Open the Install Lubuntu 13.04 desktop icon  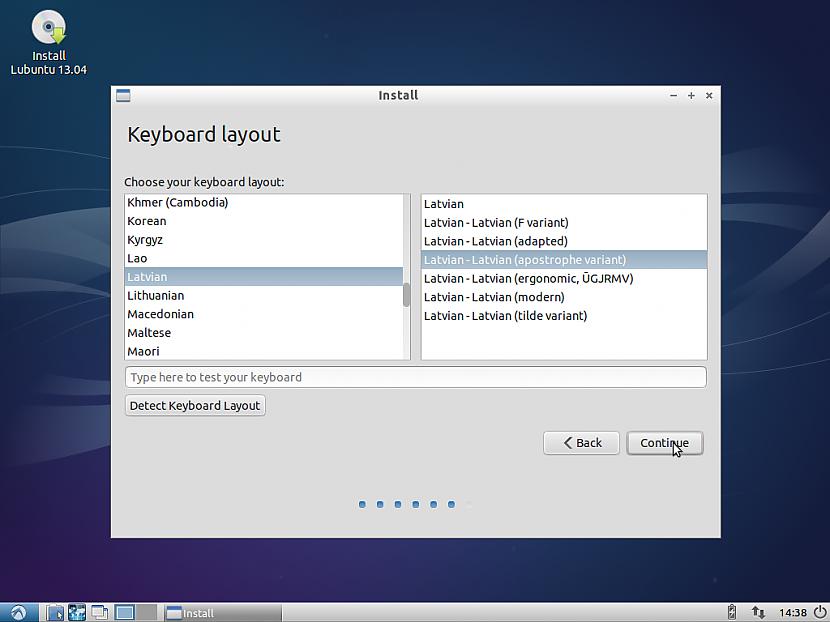[49, 42]
